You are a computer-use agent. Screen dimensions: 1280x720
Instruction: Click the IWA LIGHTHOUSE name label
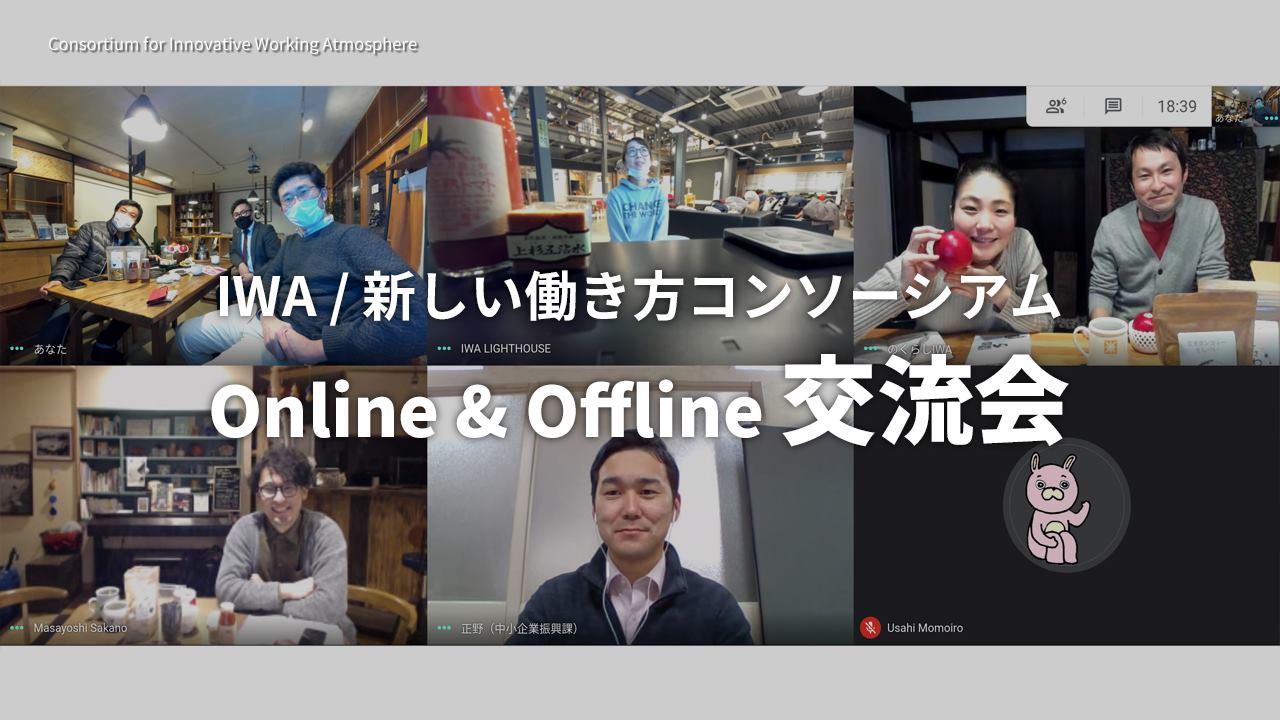(x=505, y=349)
